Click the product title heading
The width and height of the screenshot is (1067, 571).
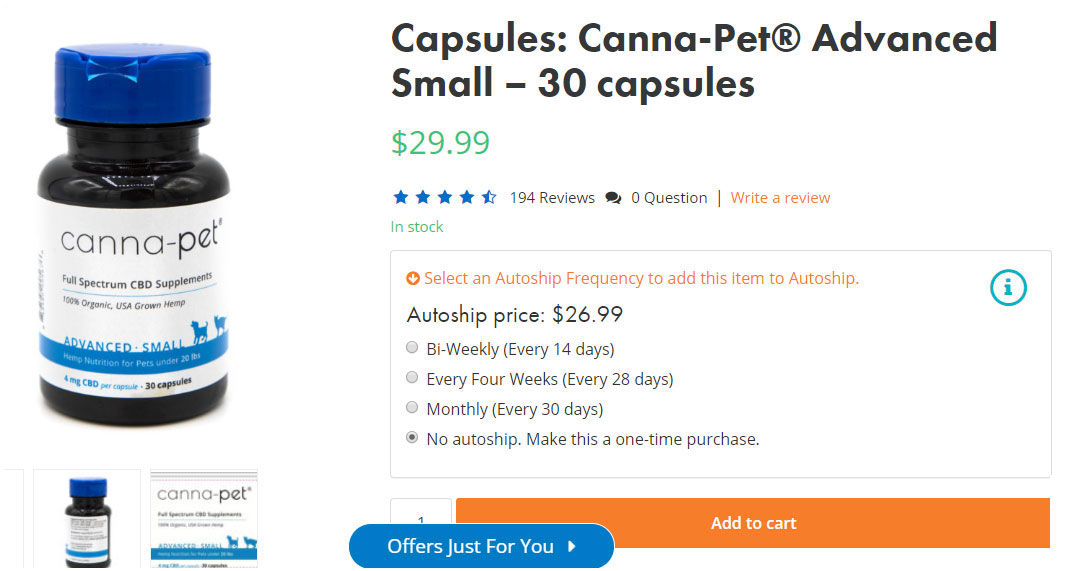click(693, 60)
